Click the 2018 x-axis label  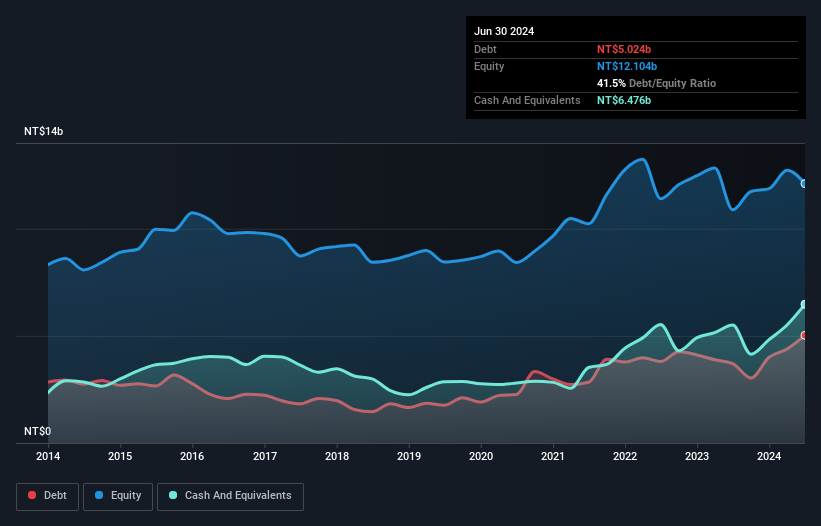tap(337, 456)
